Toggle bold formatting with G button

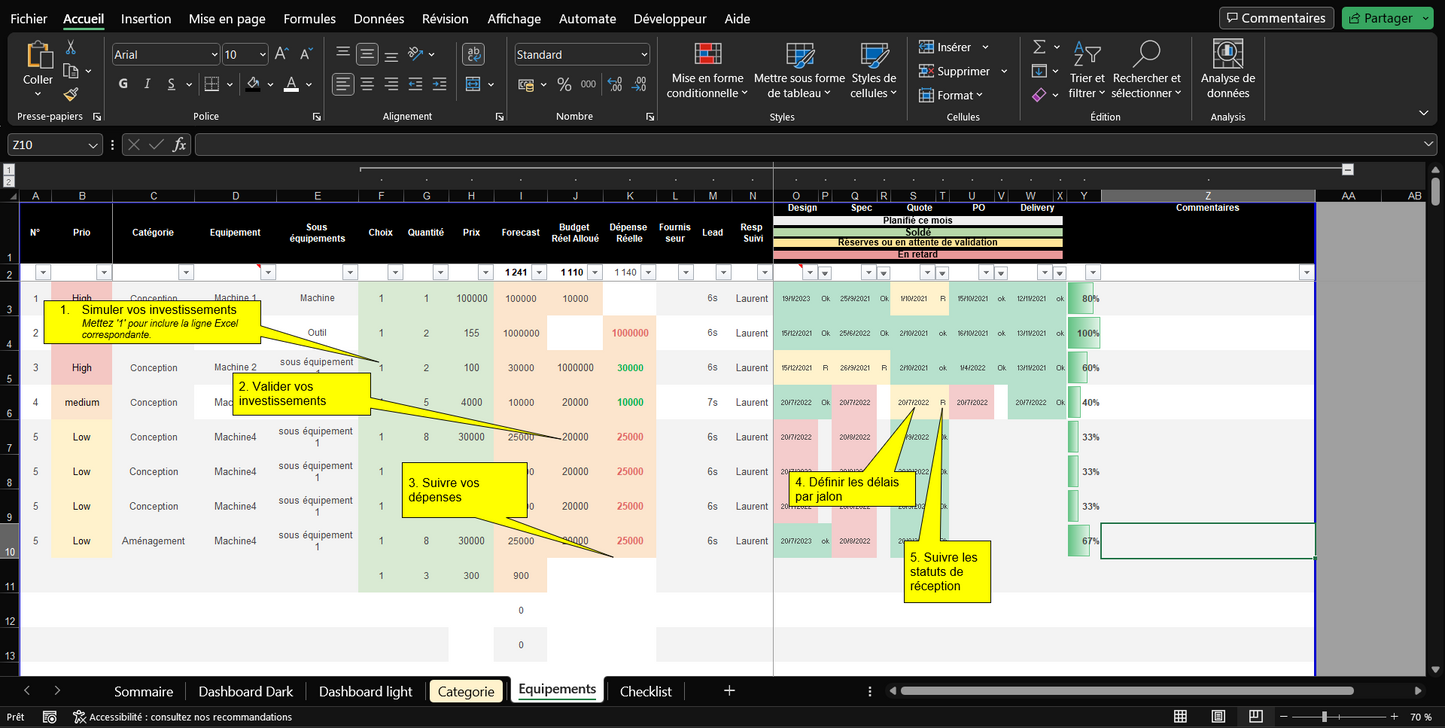123,85
